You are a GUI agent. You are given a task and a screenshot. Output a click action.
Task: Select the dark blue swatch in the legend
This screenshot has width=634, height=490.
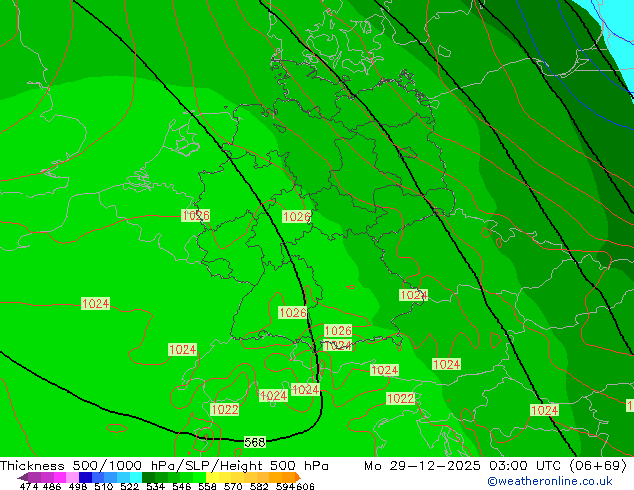(85, 477)
